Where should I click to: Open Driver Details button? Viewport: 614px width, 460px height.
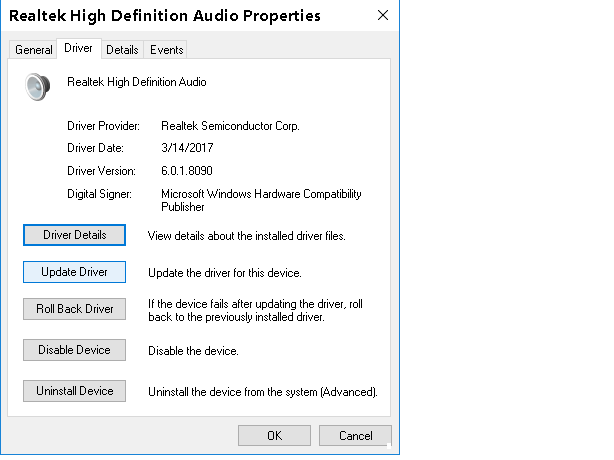coord(74,235)
